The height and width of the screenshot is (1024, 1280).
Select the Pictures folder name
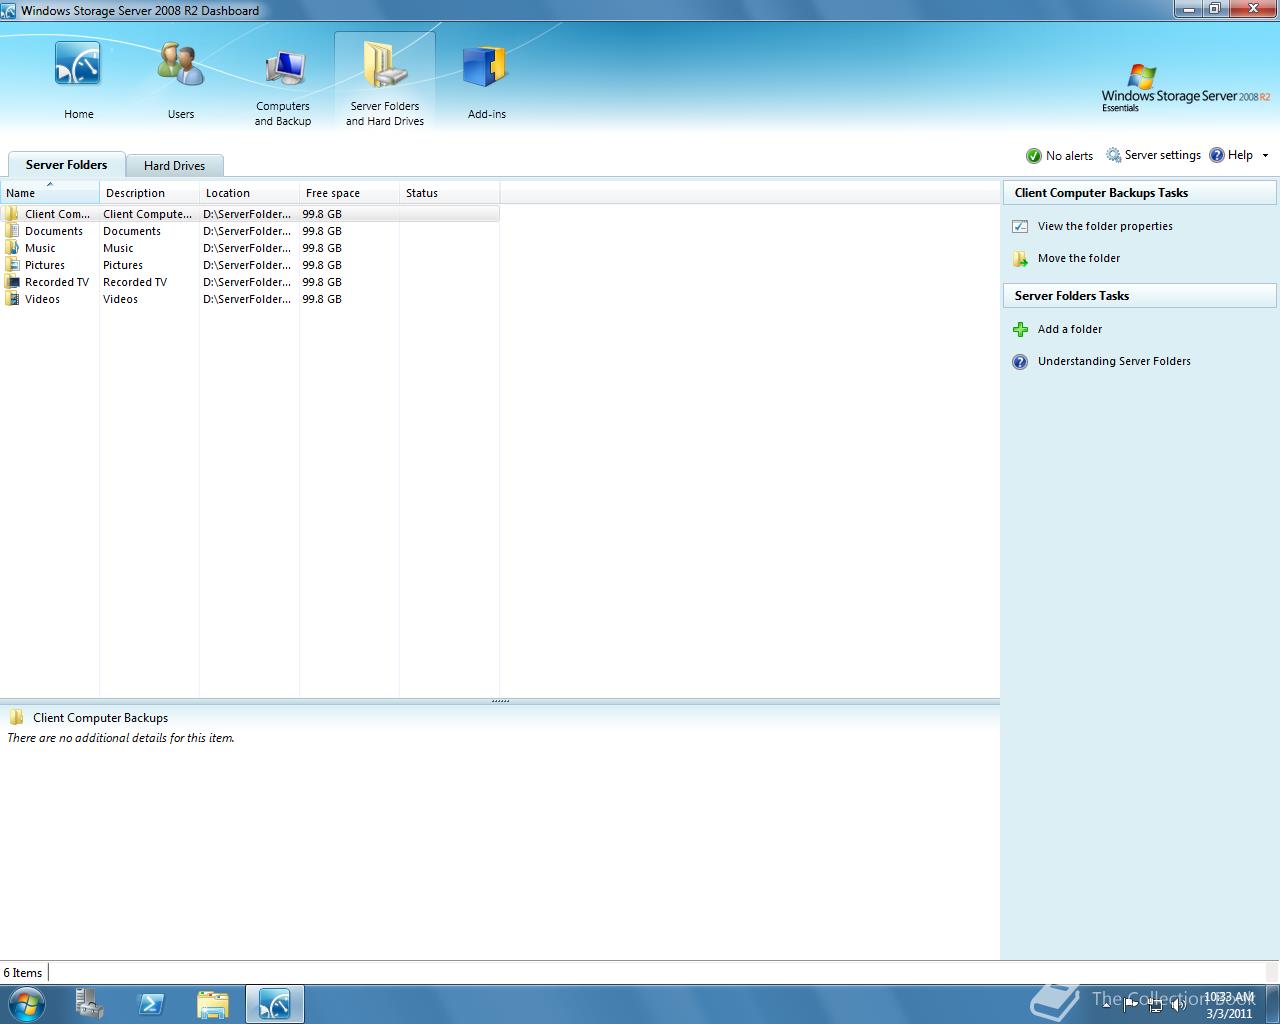45,265
